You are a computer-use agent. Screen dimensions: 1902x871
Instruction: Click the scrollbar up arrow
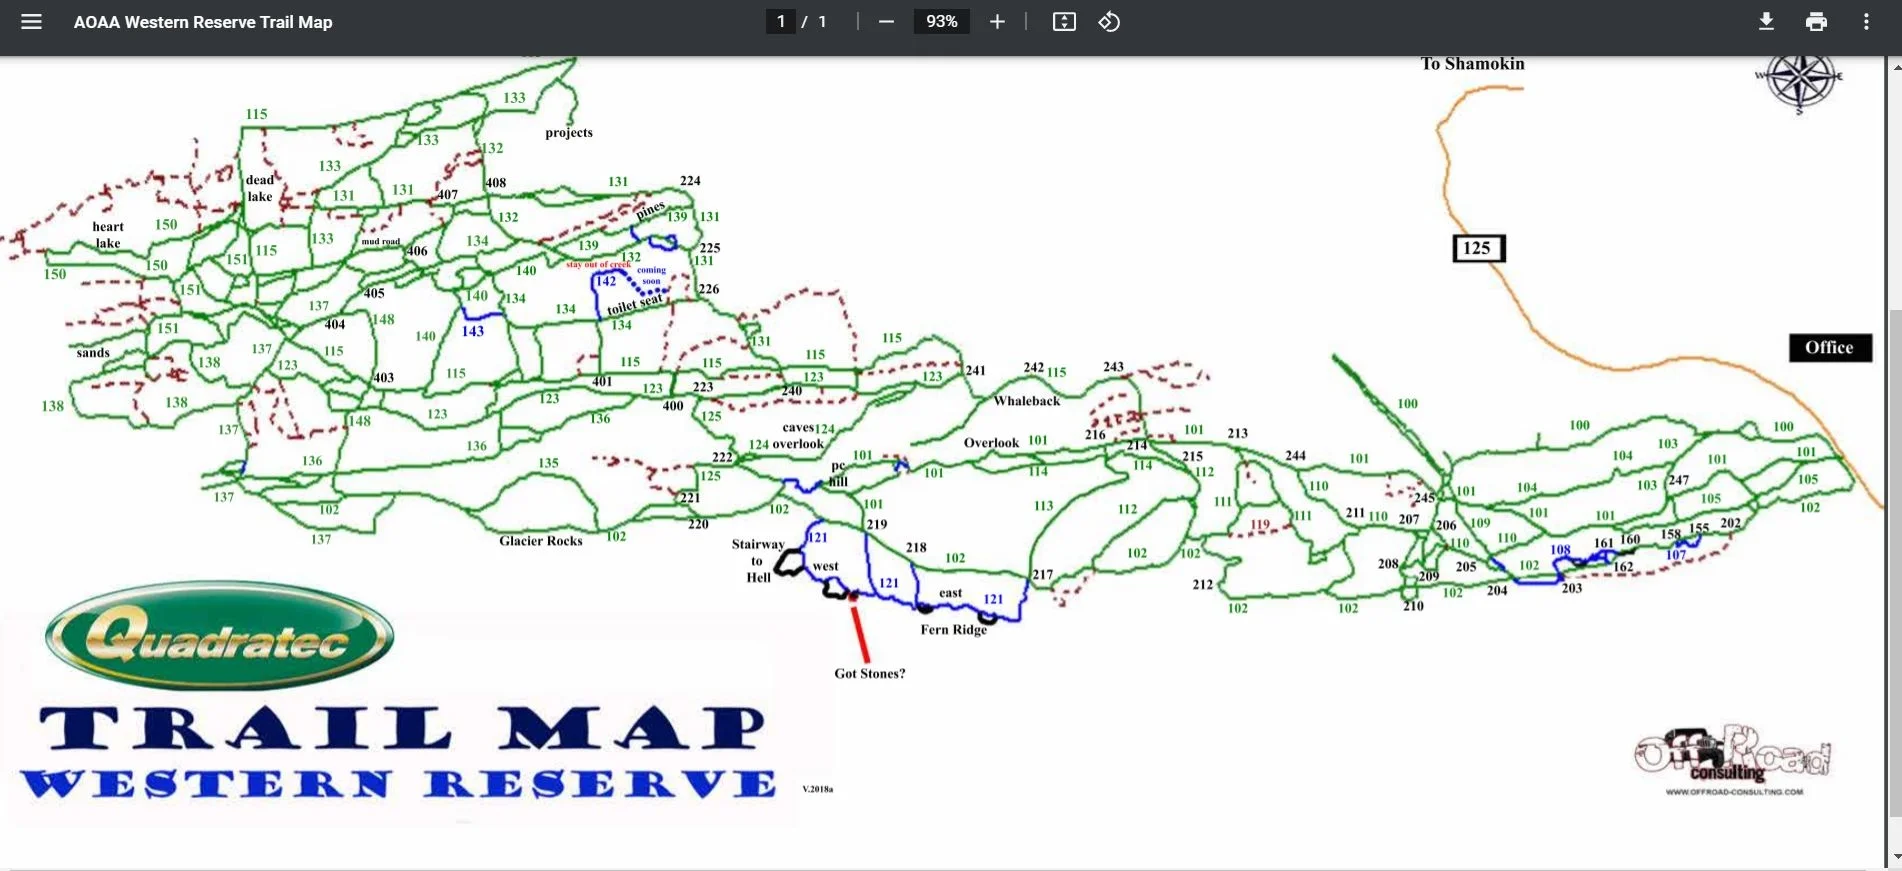coord(1895,67)
